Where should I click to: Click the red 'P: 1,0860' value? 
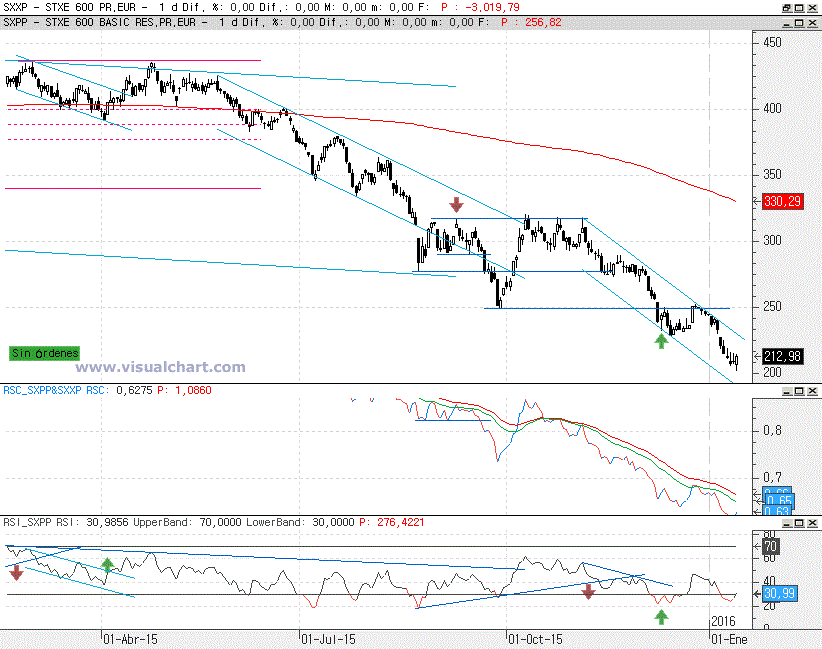point(185,390)
